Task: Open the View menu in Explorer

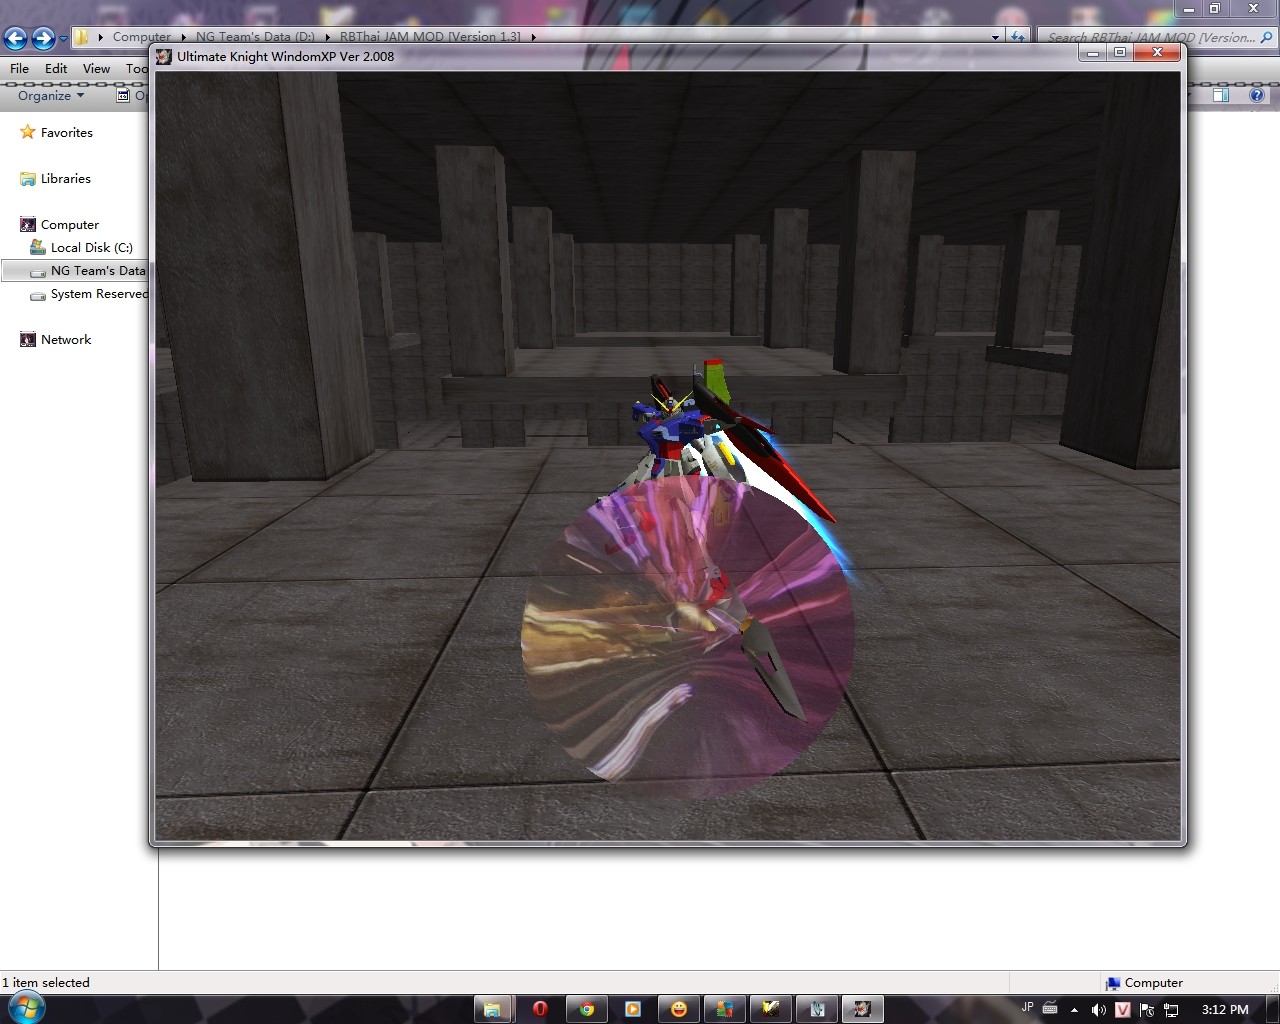Action: tap(96, 68)
